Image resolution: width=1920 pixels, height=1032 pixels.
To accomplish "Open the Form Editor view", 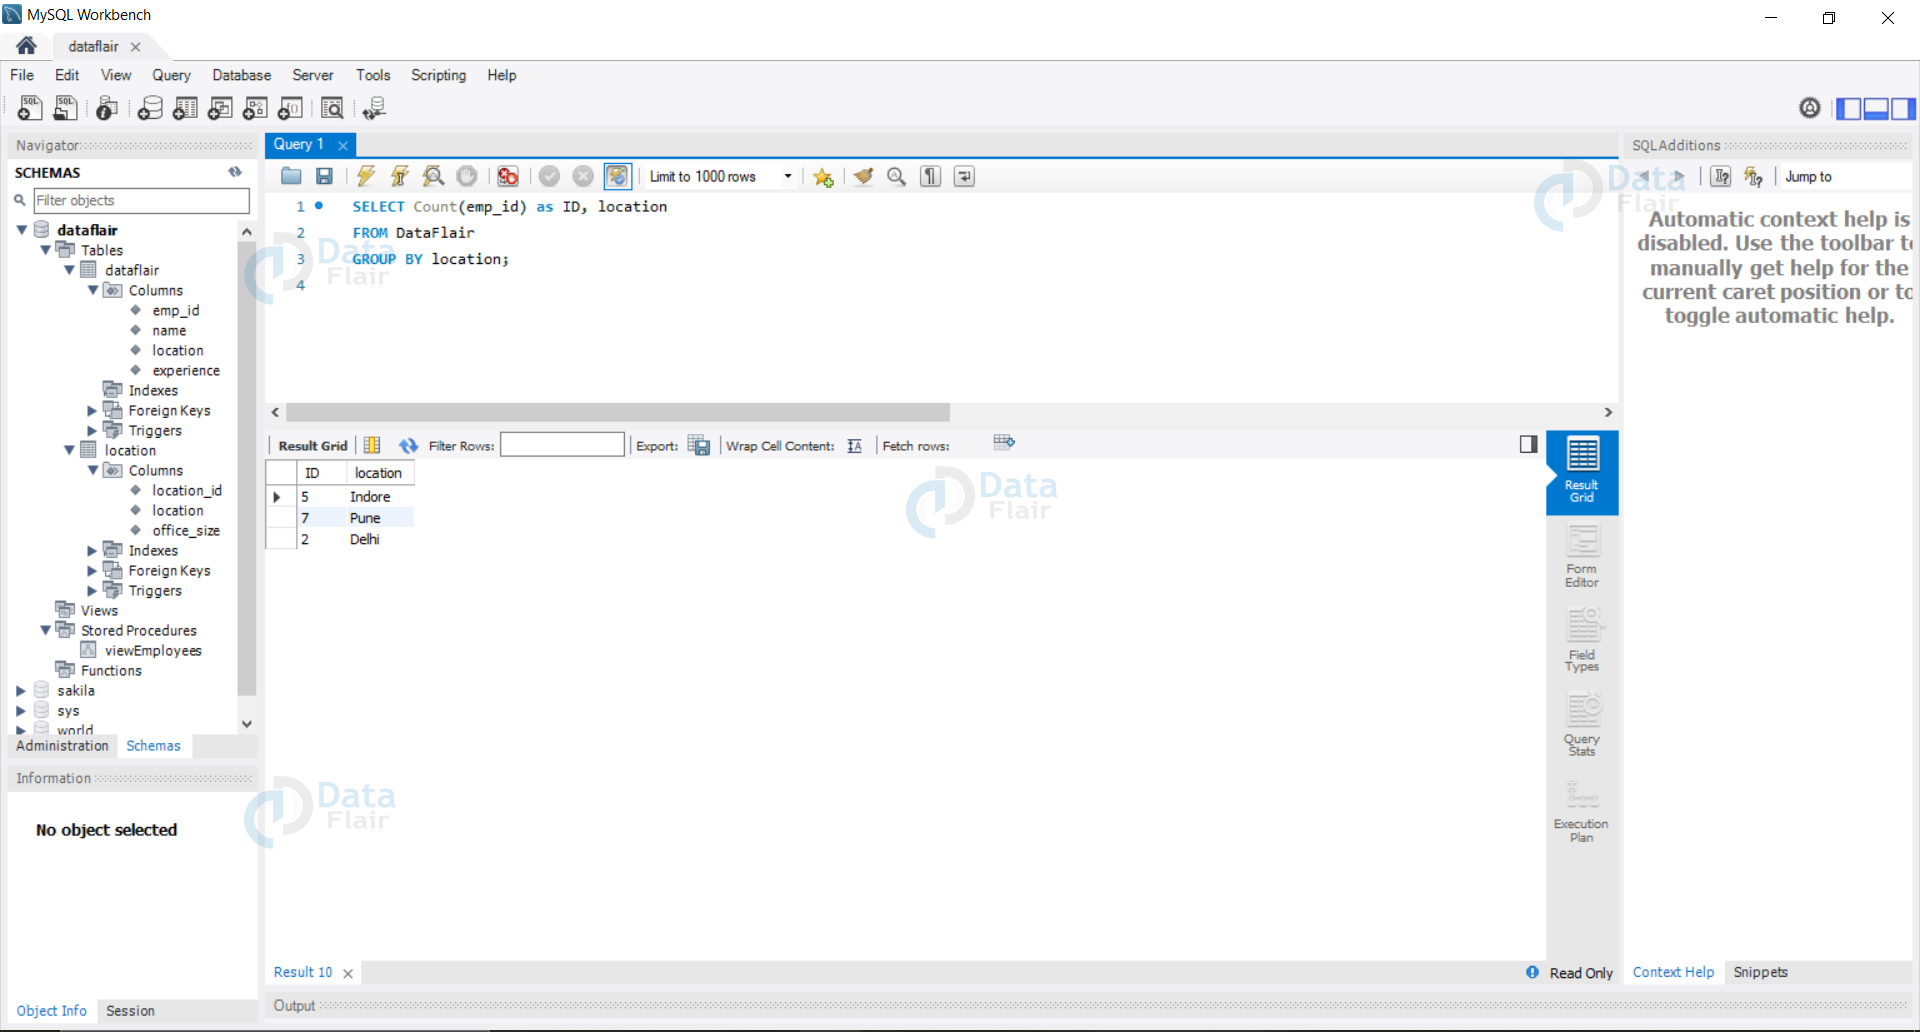I will pyautogui.click(x=1582, y=556).
